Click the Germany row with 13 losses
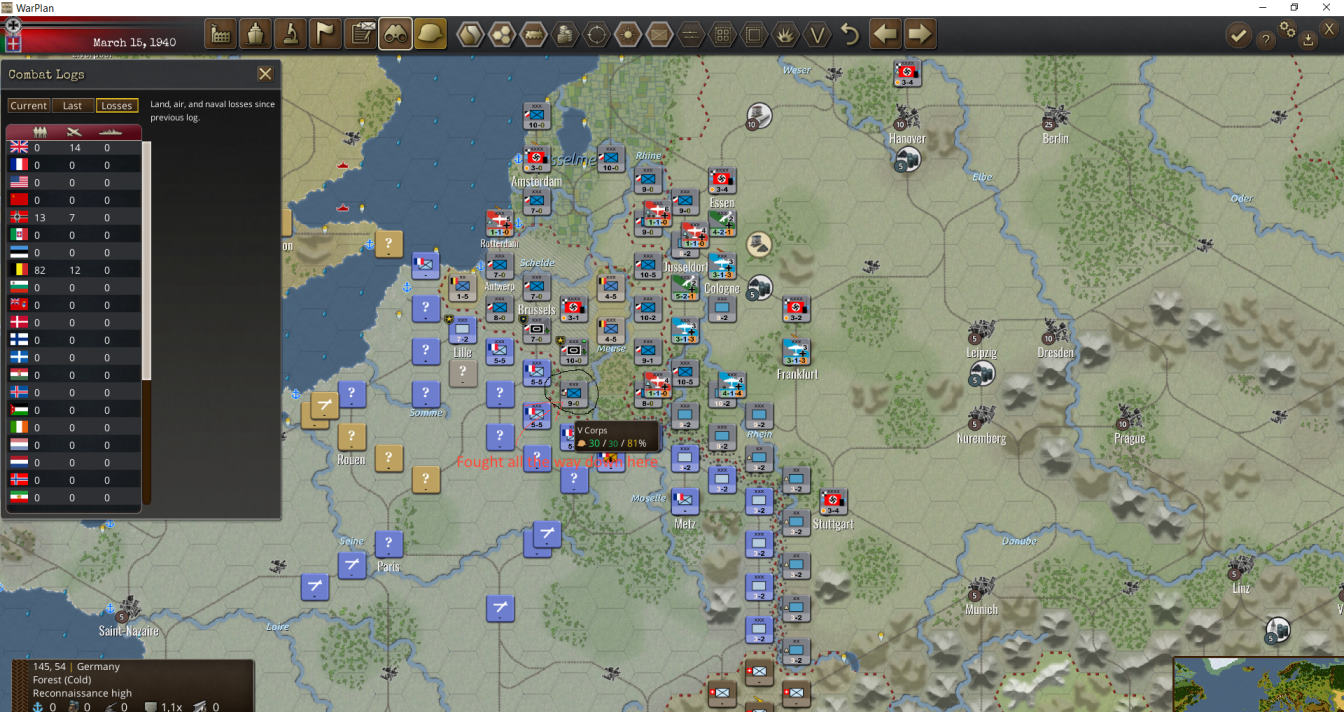The image size is (1344, 712). pos(74,218)
